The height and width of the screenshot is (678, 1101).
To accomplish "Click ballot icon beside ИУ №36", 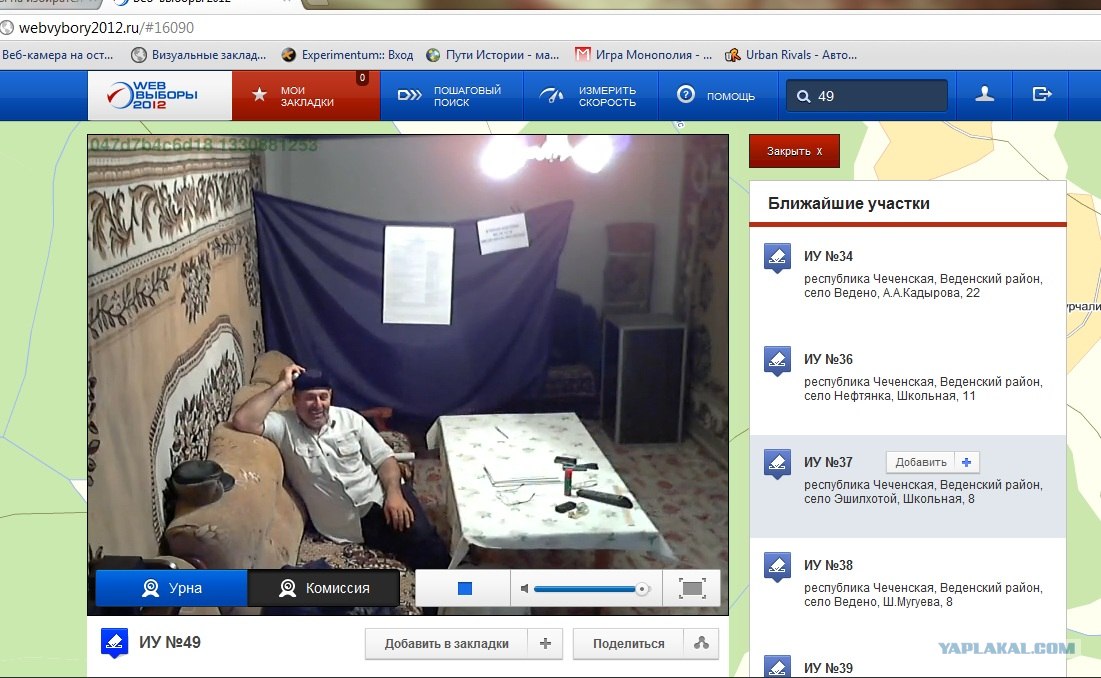I will (777, 361).
